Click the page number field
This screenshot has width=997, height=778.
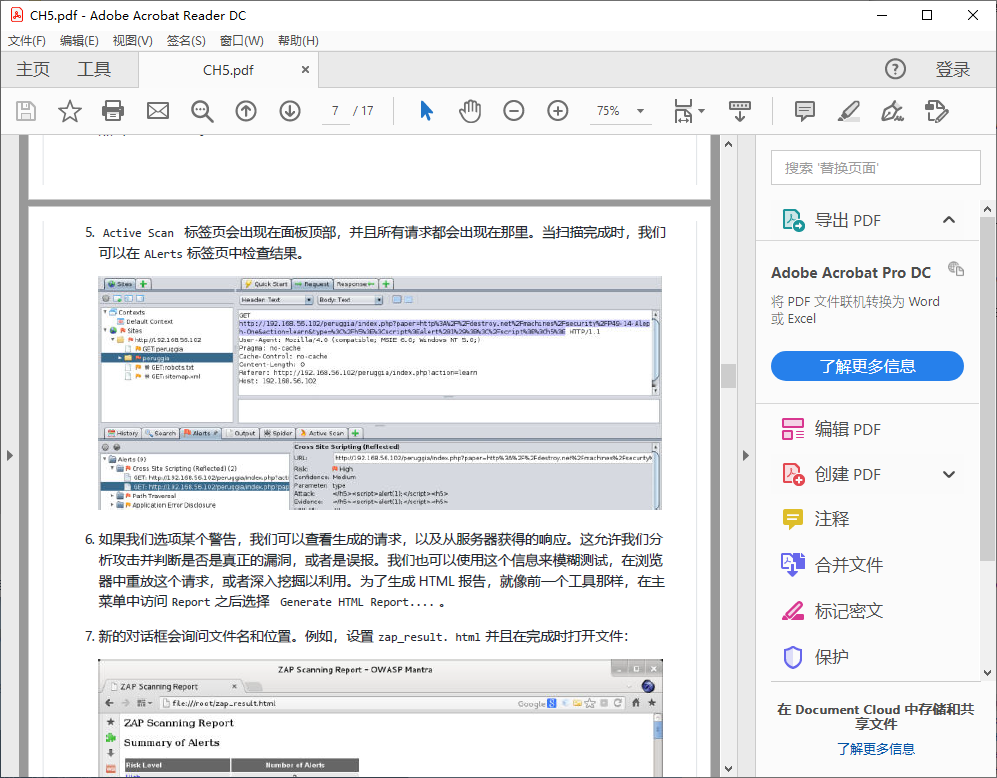335,111
